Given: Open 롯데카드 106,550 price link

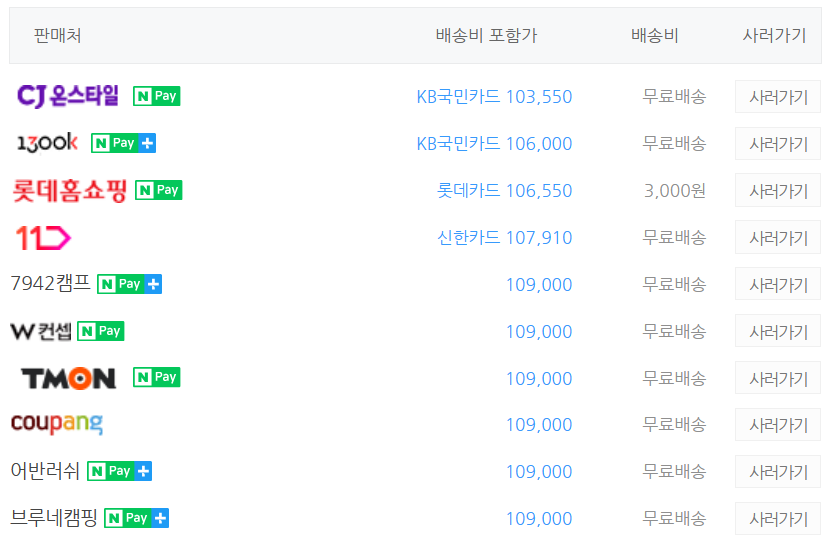Looking at the screenshot, I should [x=505, y=191].
